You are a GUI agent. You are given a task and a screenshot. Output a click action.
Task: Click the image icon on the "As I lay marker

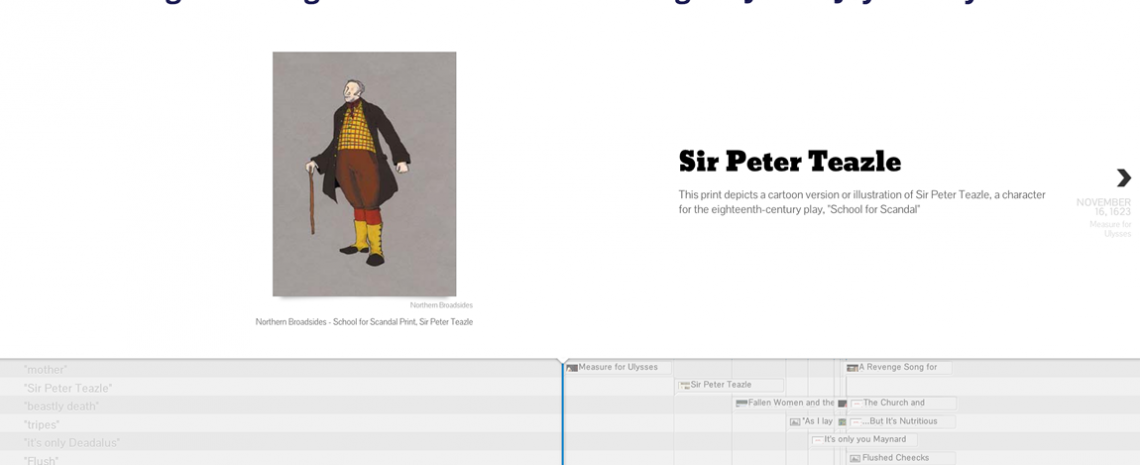tap(795, 422)
